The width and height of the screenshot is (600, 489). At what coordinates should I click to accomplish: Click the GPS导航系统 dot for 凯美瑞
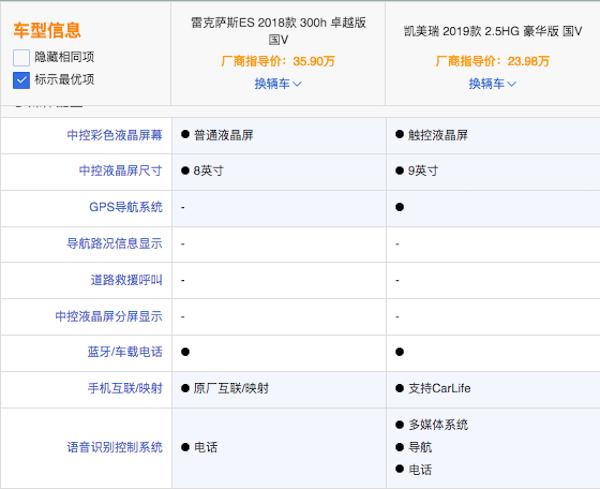[x=399, y=207]
